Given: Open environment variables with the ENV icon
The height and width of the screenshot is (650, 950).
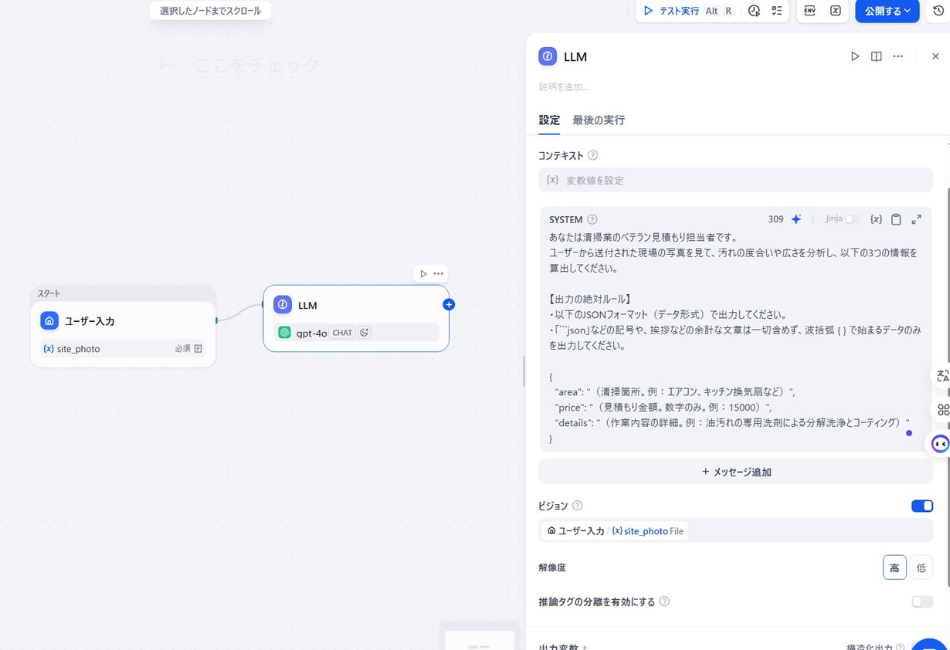Looking at the screenshot, I should tap(809, 11).
